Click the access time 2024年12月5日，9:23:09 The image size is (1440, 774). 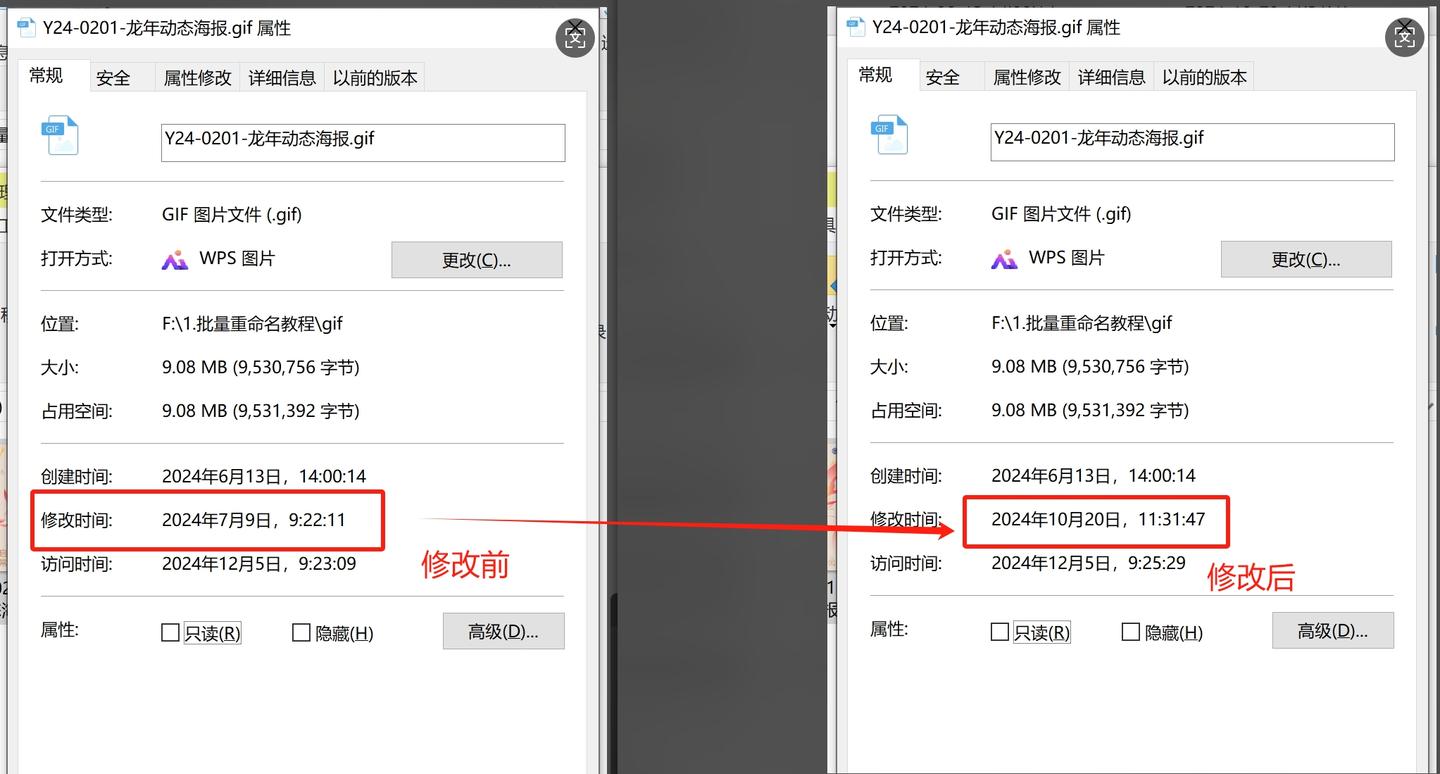259,564
